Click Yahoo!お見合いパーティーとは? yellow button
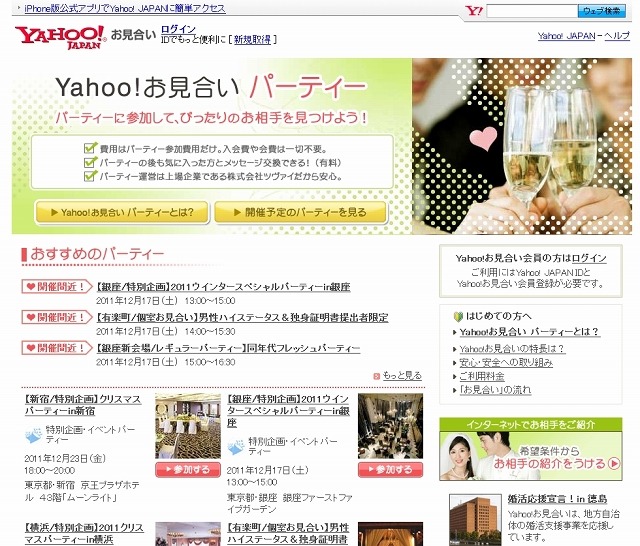 tap(122, 212)
